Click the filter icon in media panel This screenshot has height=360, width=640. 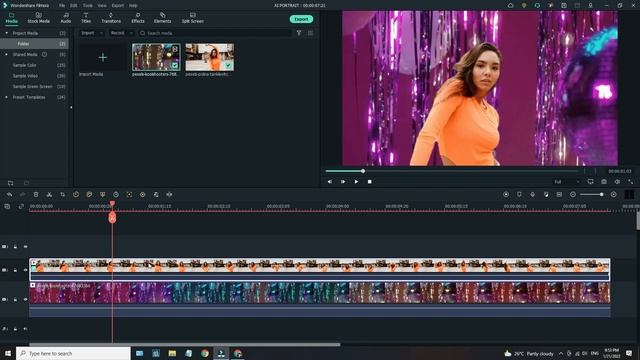(x=299, y=33)
